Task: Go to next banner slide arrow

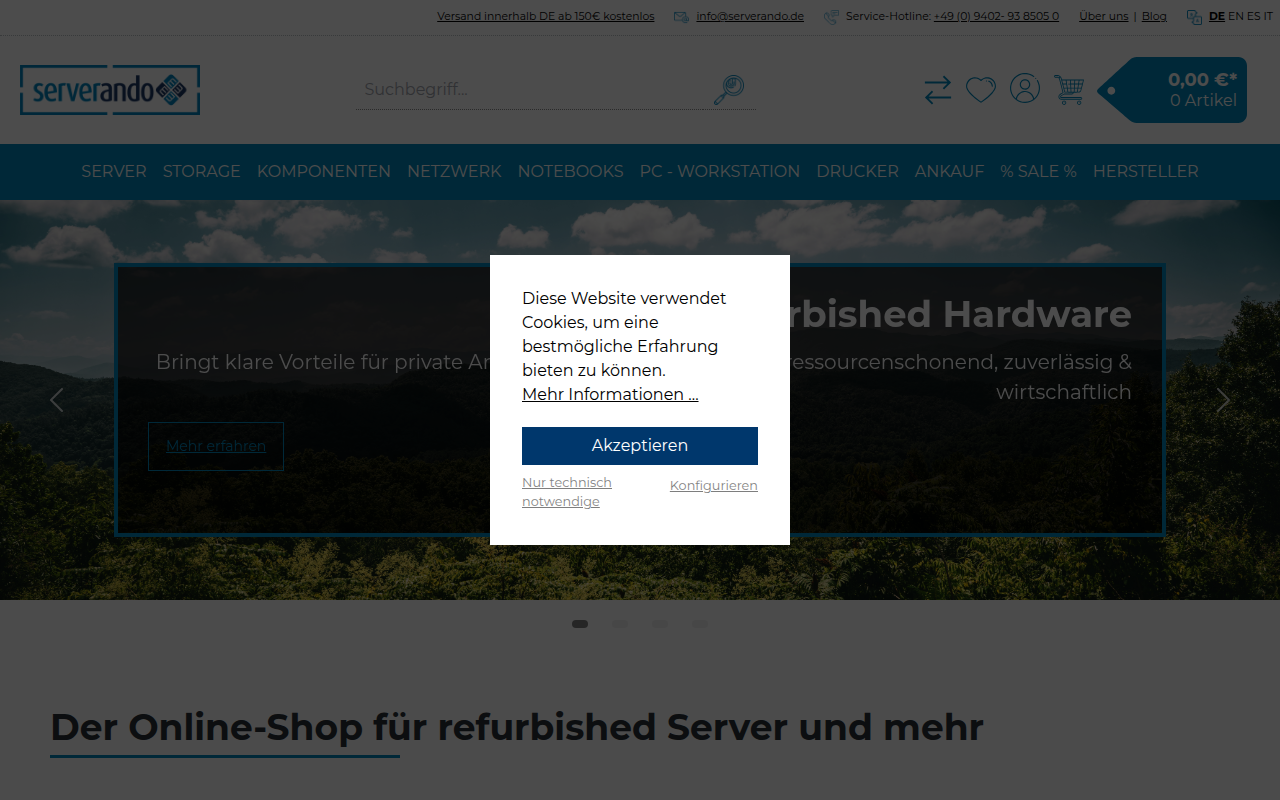Action: click(x=1223, y=400)
